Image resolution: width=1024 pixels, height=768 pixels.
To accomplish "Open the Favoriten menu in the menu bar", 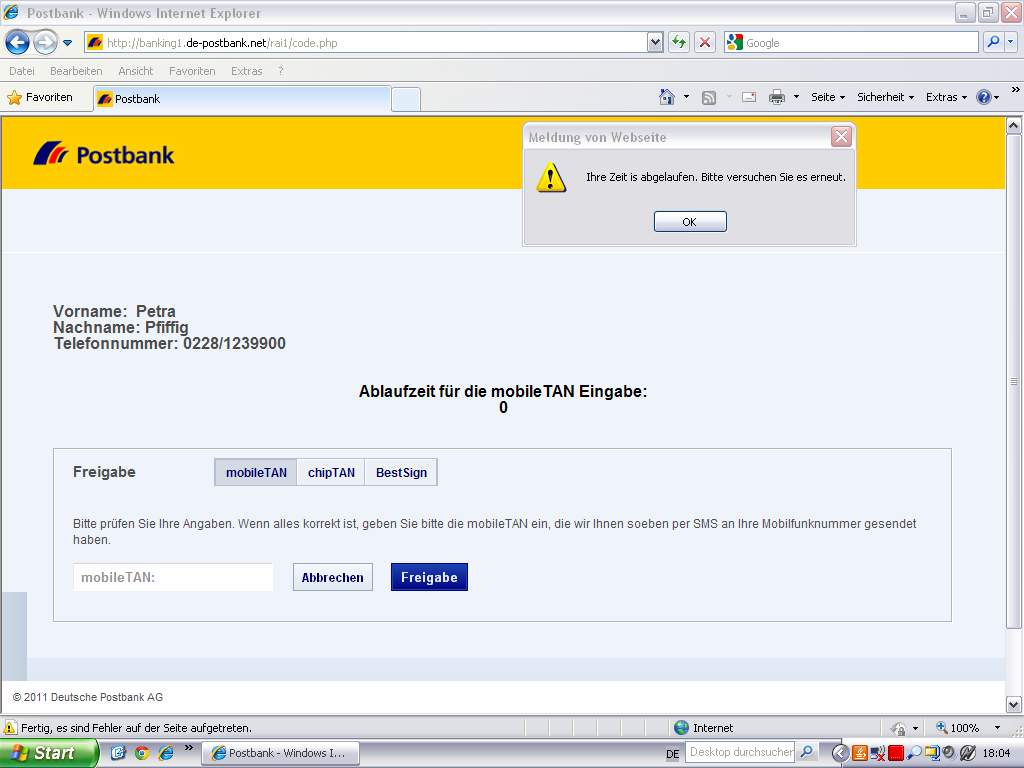I will (192, 71).
